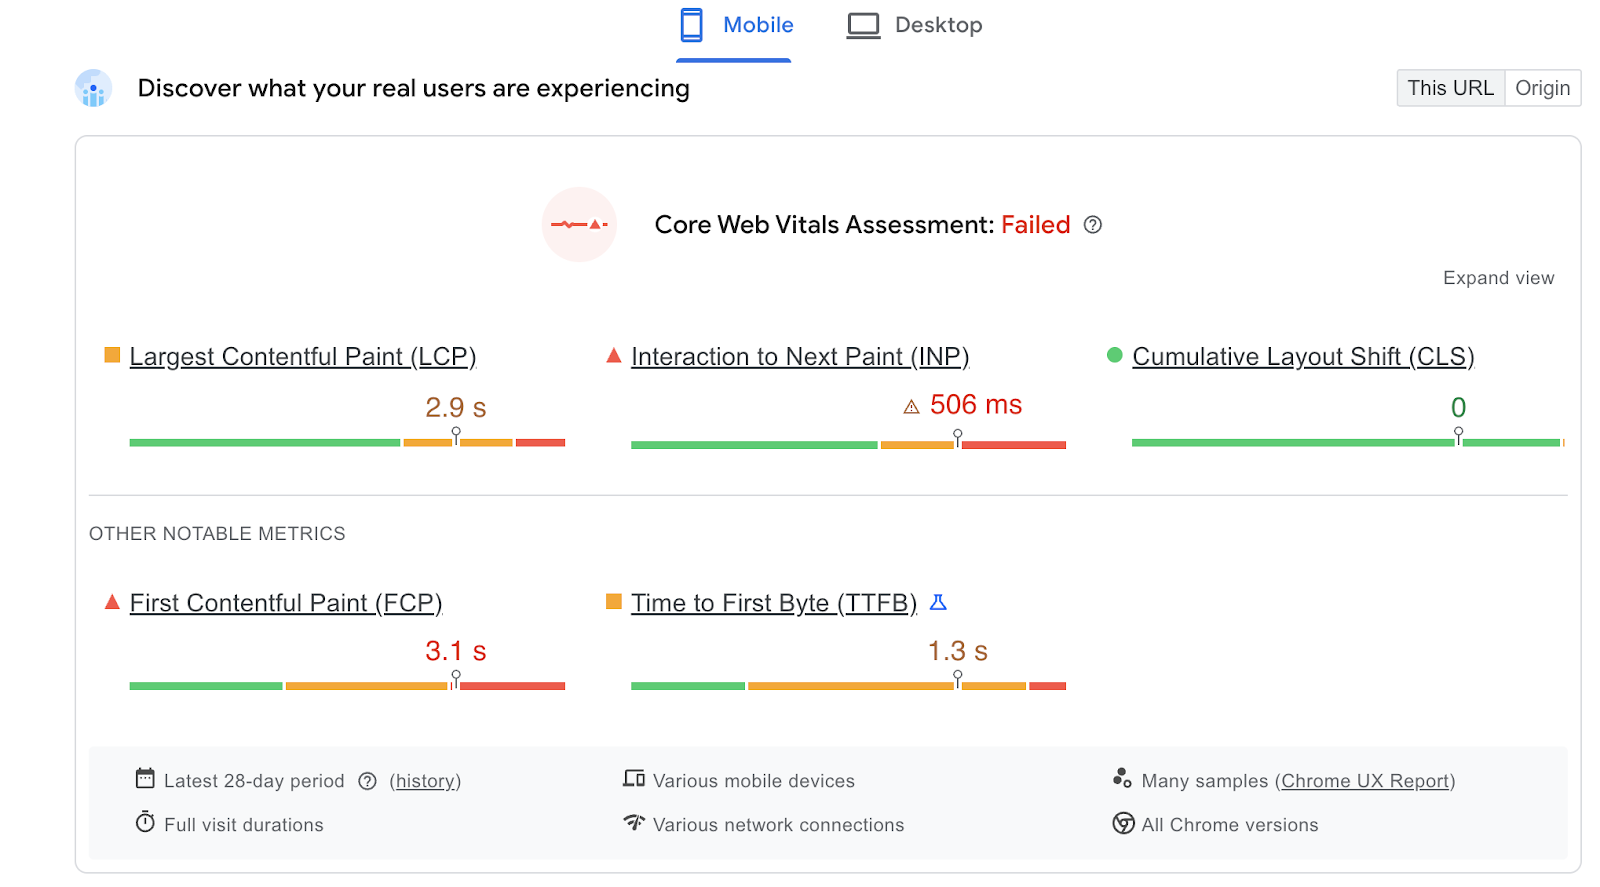Click the TTFB experimental flask icon
Viewport: 1600px width, 887px height.
[x=938, y=602]
